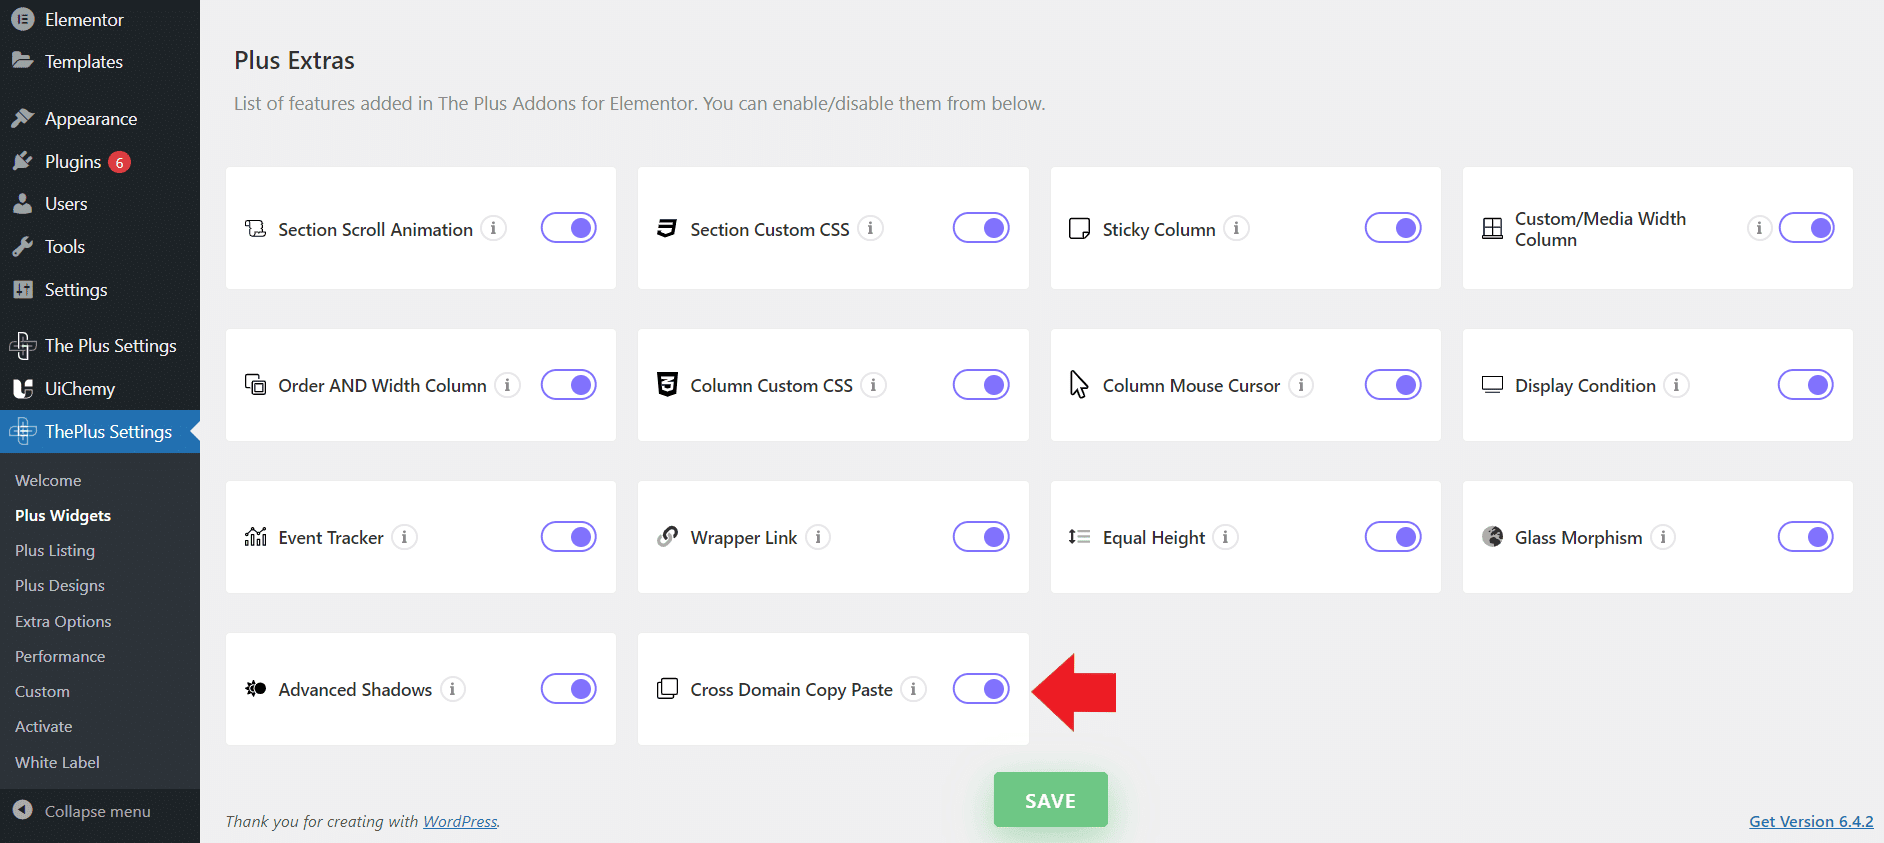Open Templates menu in sidebar

click(x=100, y=62)
